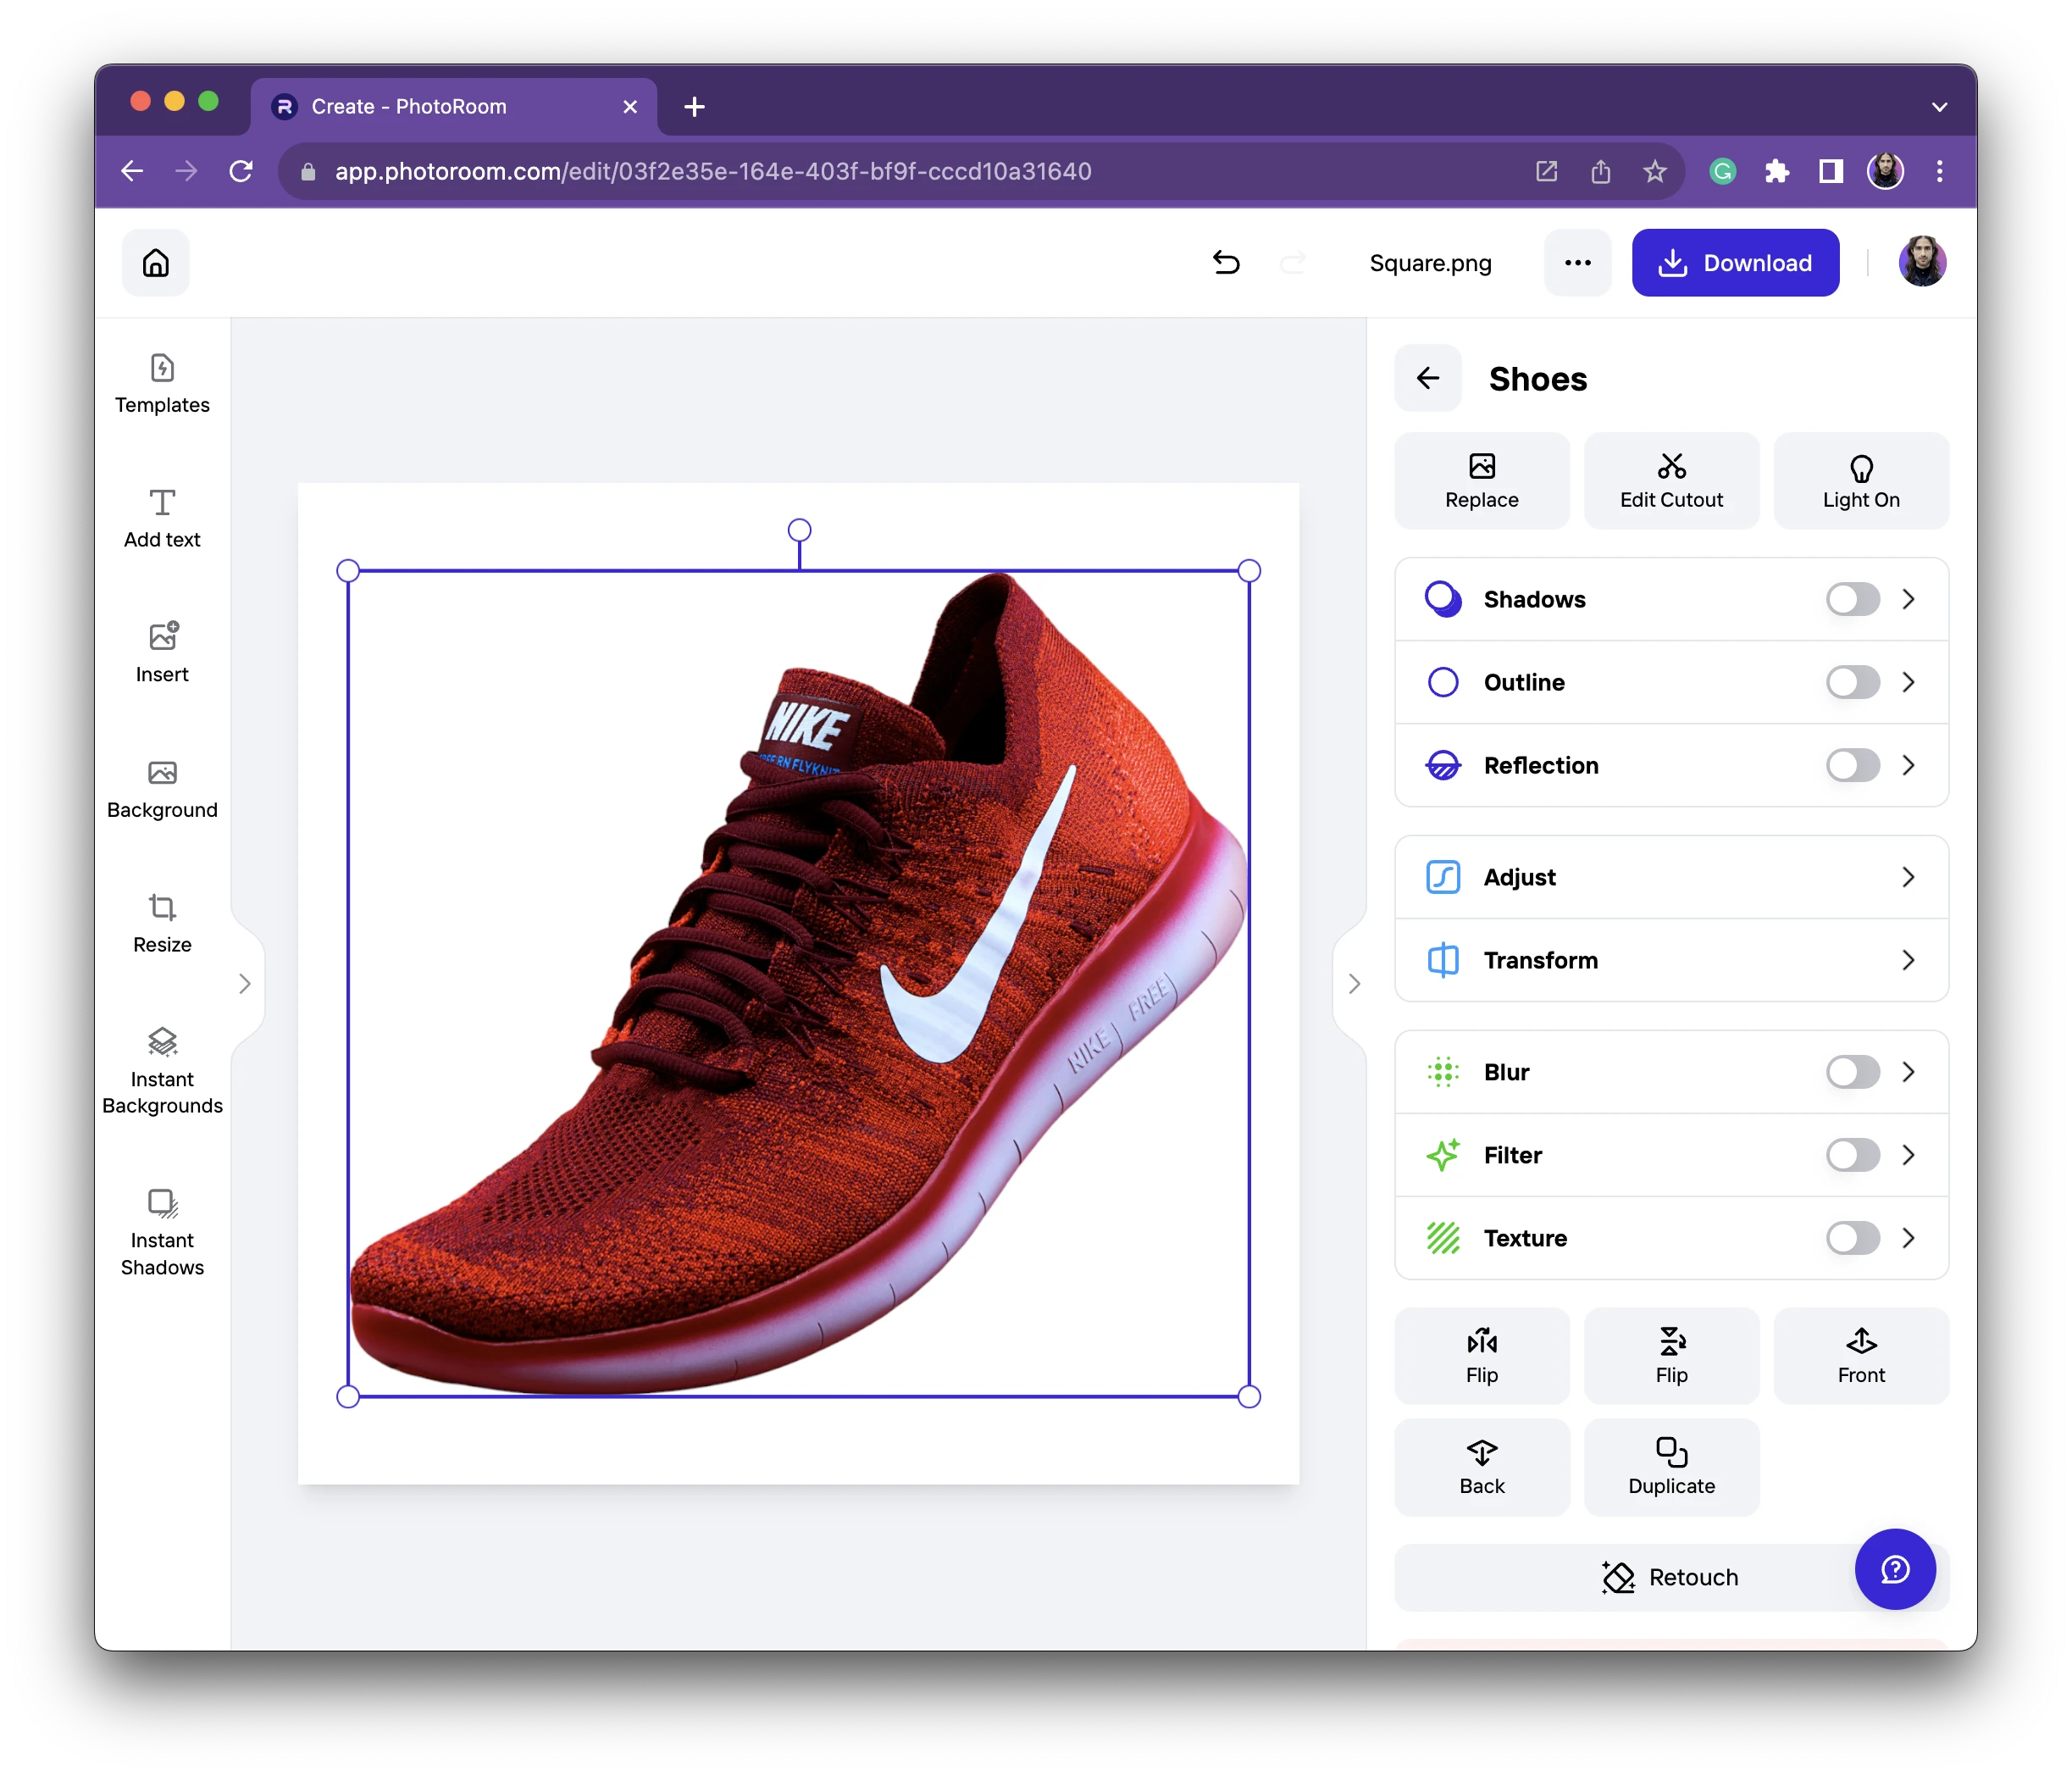Open the Templates panel
The image size is (2072, 1776).
tap(162, 385)
